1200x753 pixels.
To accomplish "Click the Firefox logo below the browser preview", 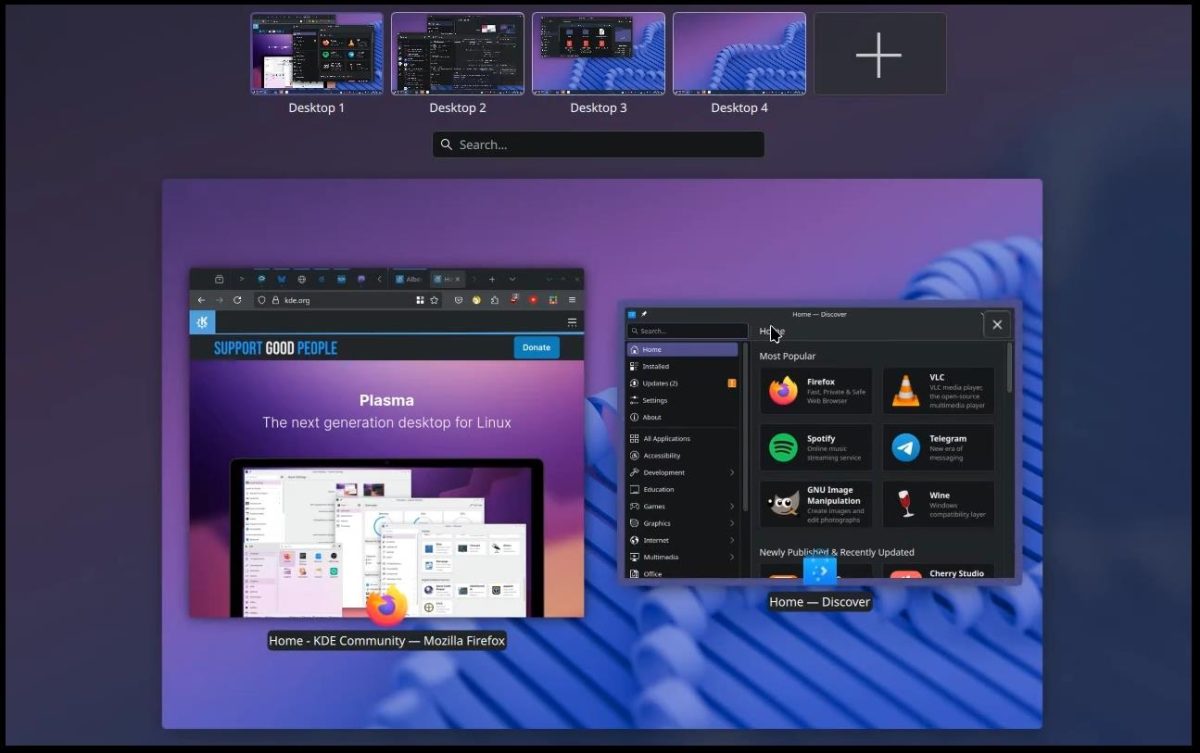I will point(386,605).
